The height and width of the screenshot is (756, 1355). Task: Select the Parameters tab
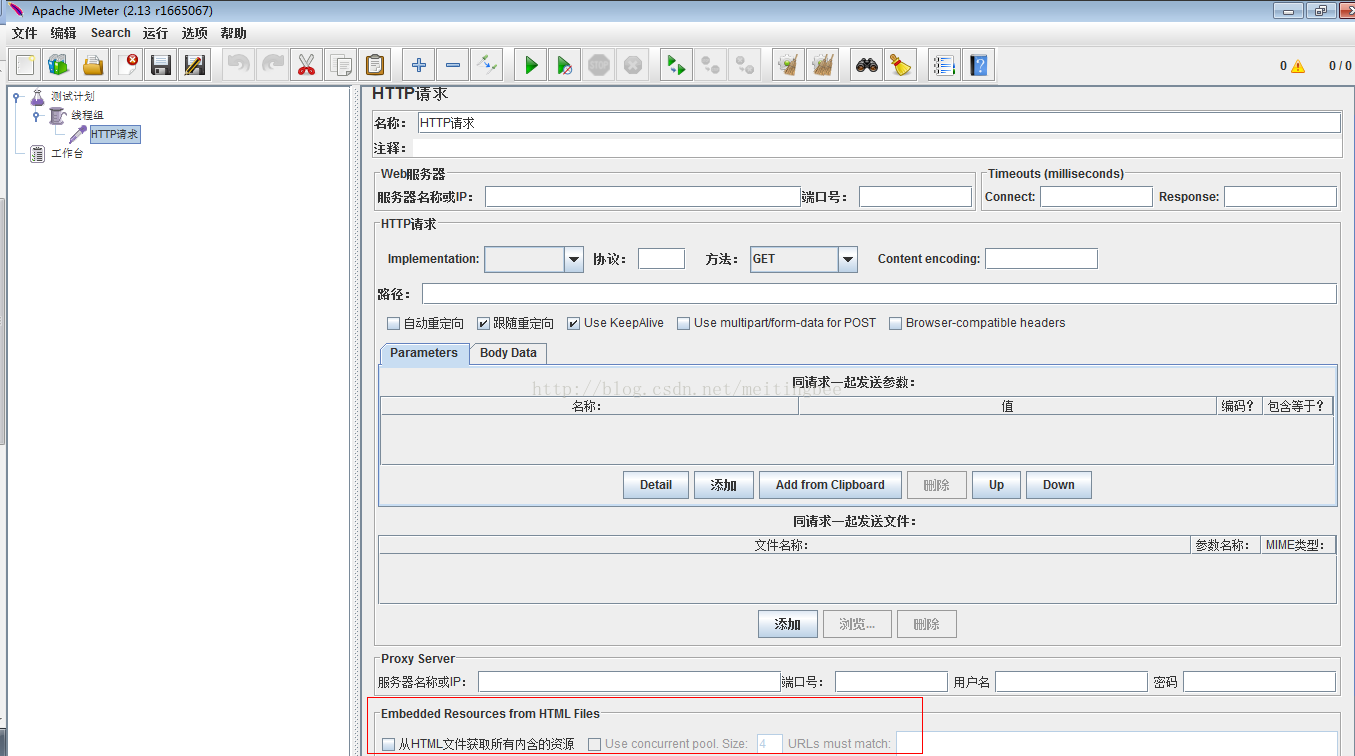click(424, 353)
